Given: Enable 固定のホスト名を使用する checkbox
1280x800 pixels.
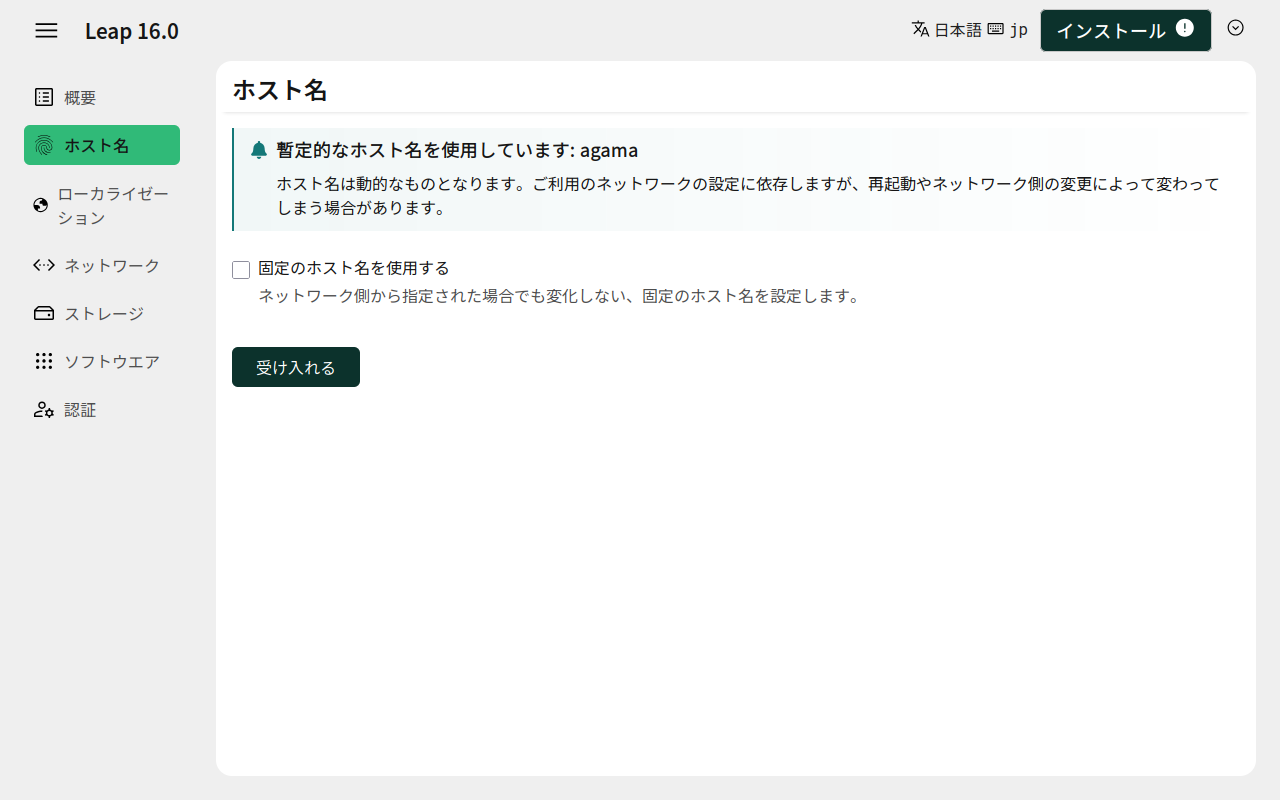Looking at the screenshot, I should (241, 270).
